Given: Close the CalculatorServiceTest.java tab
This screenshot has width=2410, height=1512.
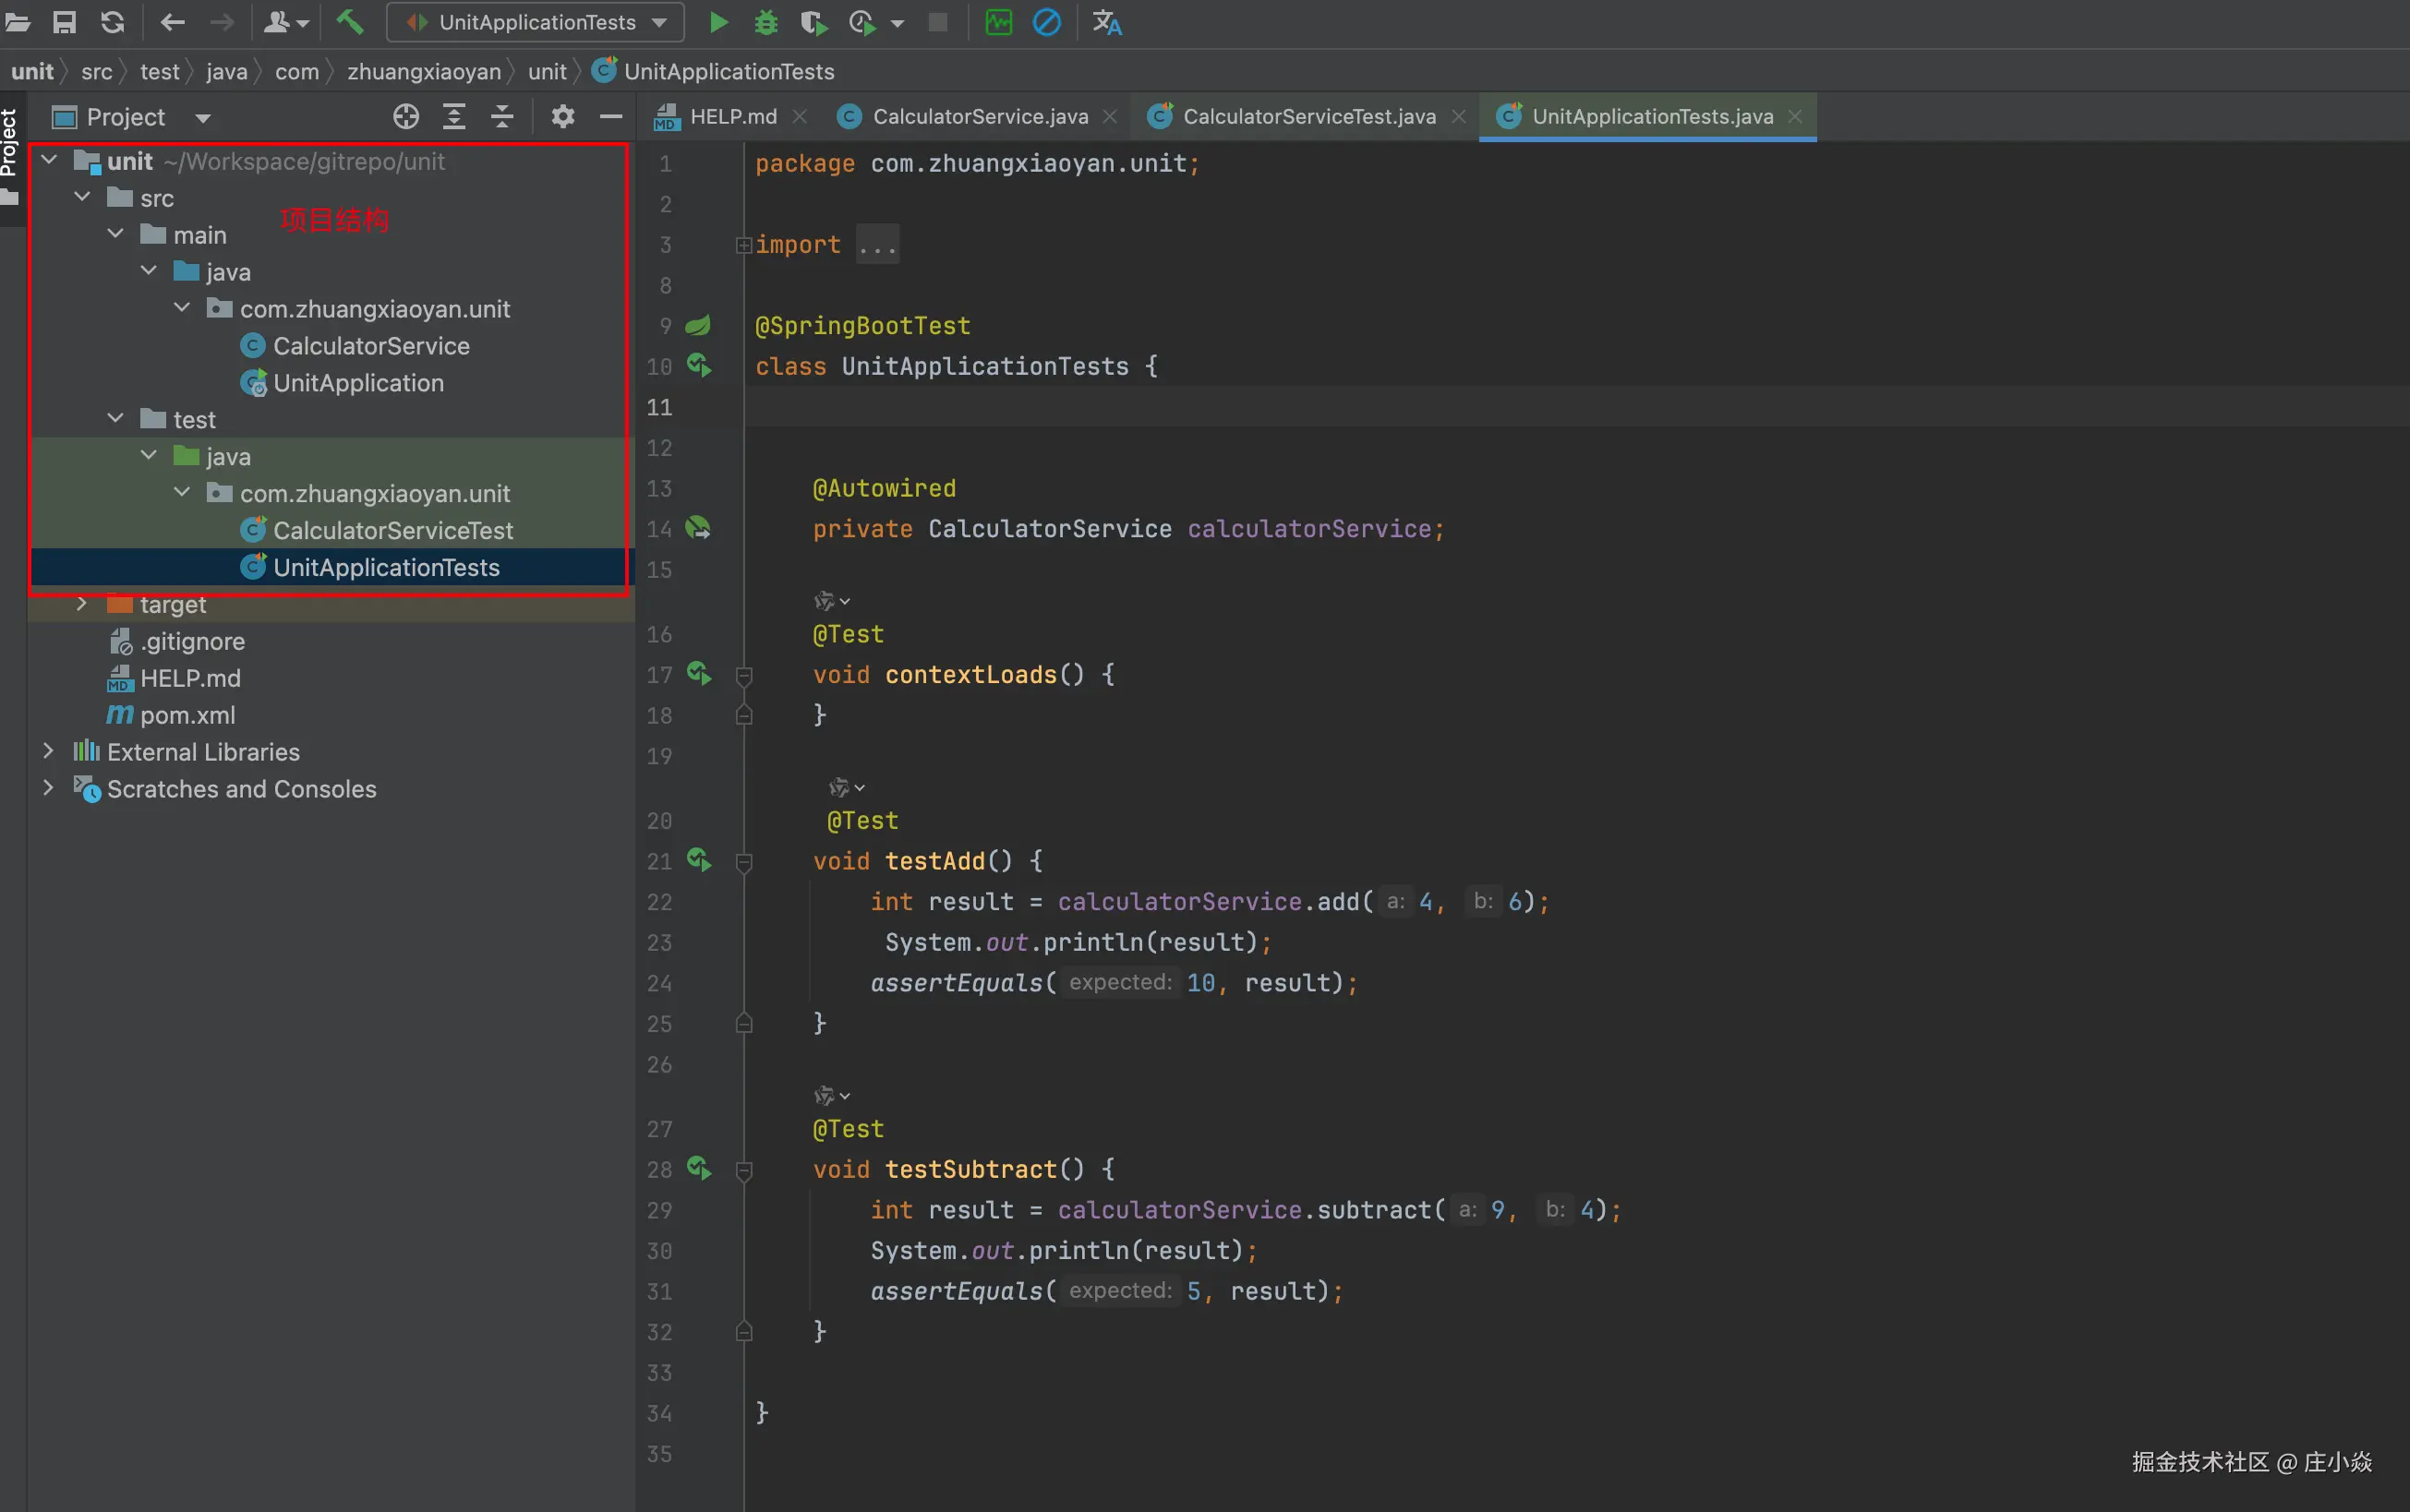Looking at the screenshot, I should pos(1459,117).
